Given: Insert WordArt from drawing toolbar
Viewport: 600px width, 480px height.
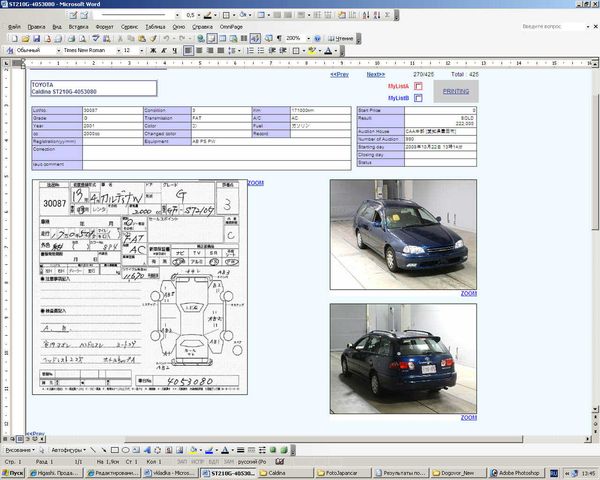Looking at the screenshot, I should click(147, 450).
